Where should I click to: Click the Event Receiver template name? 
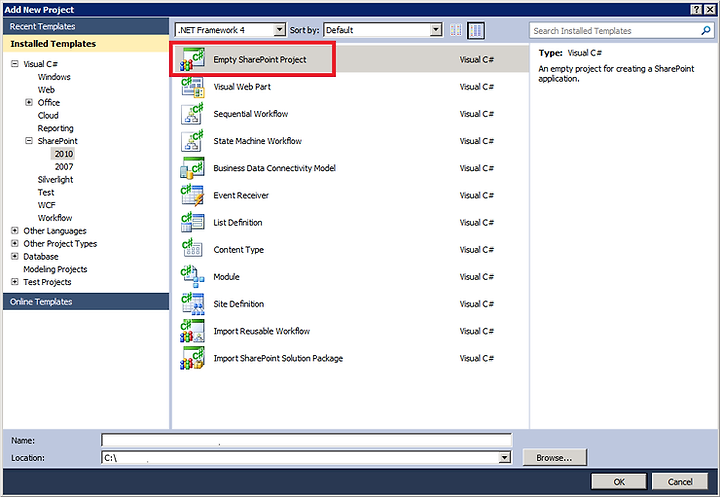(241, 196)
